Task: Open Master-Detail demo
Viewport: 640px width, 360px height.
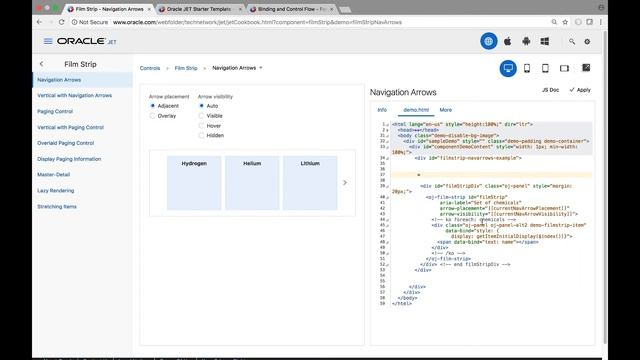Action: coord(53,175)
